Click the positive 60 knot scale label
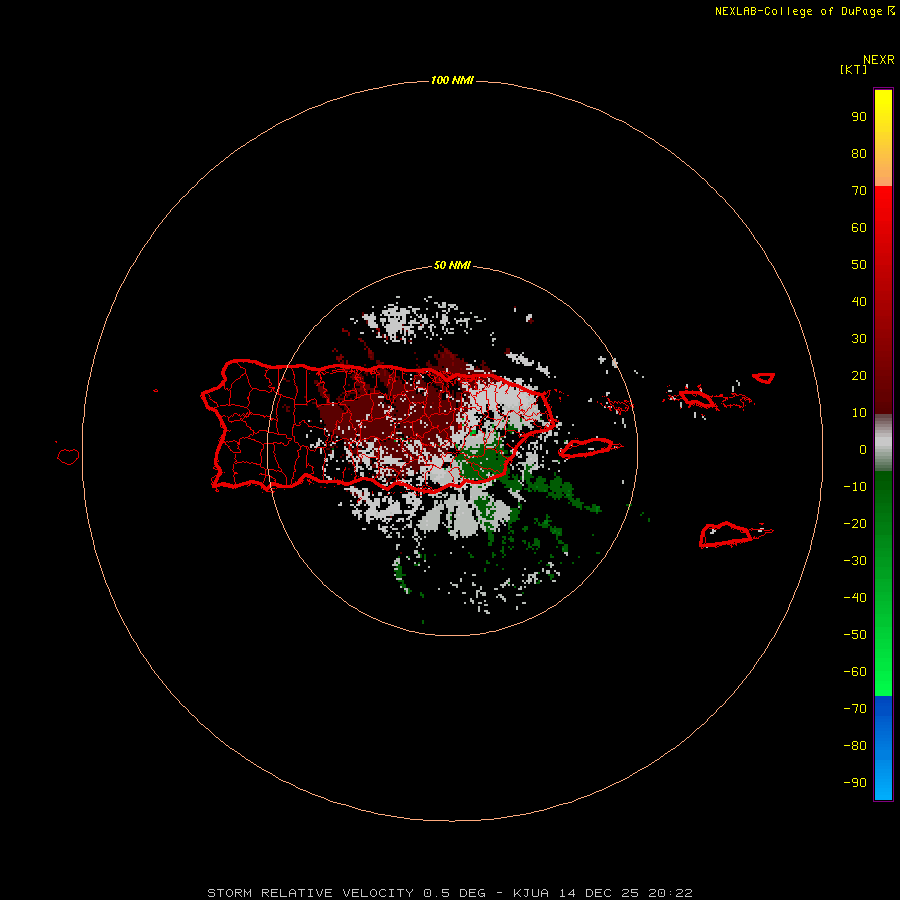 [x=859, y=227]
